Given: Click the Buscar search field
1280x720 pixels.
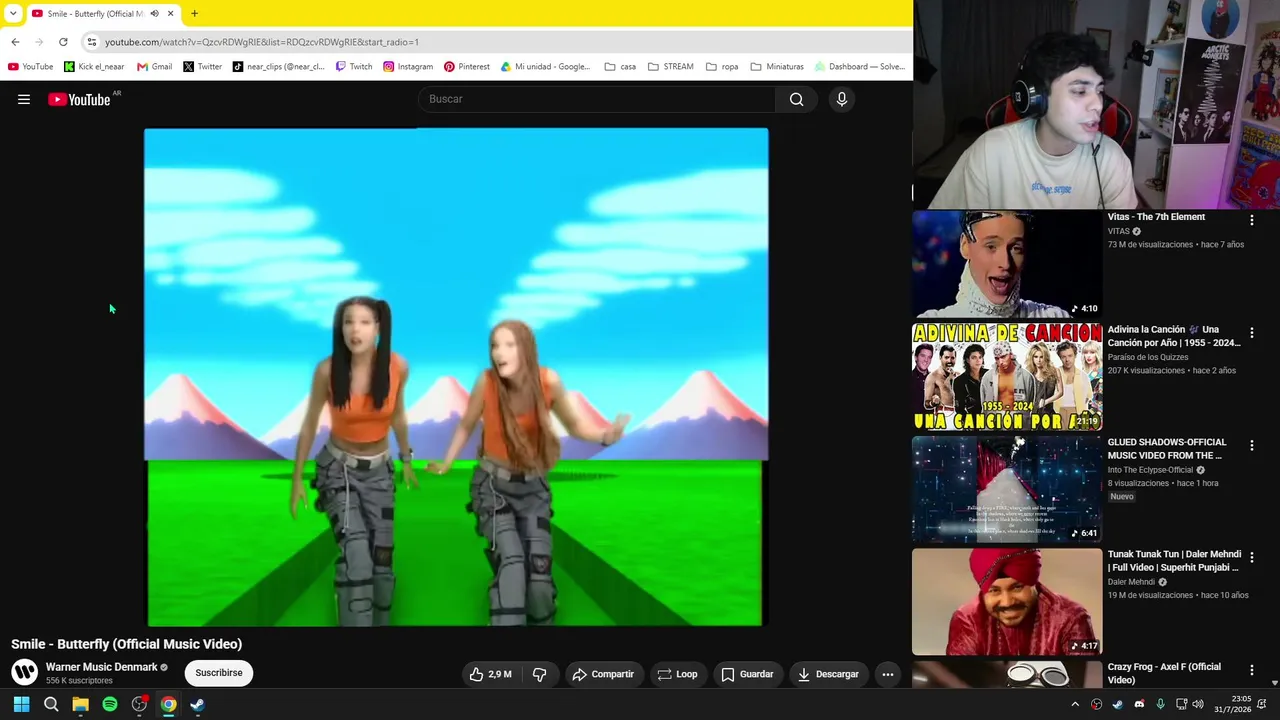Looking at the screenshot, I should tap(597, 99).
